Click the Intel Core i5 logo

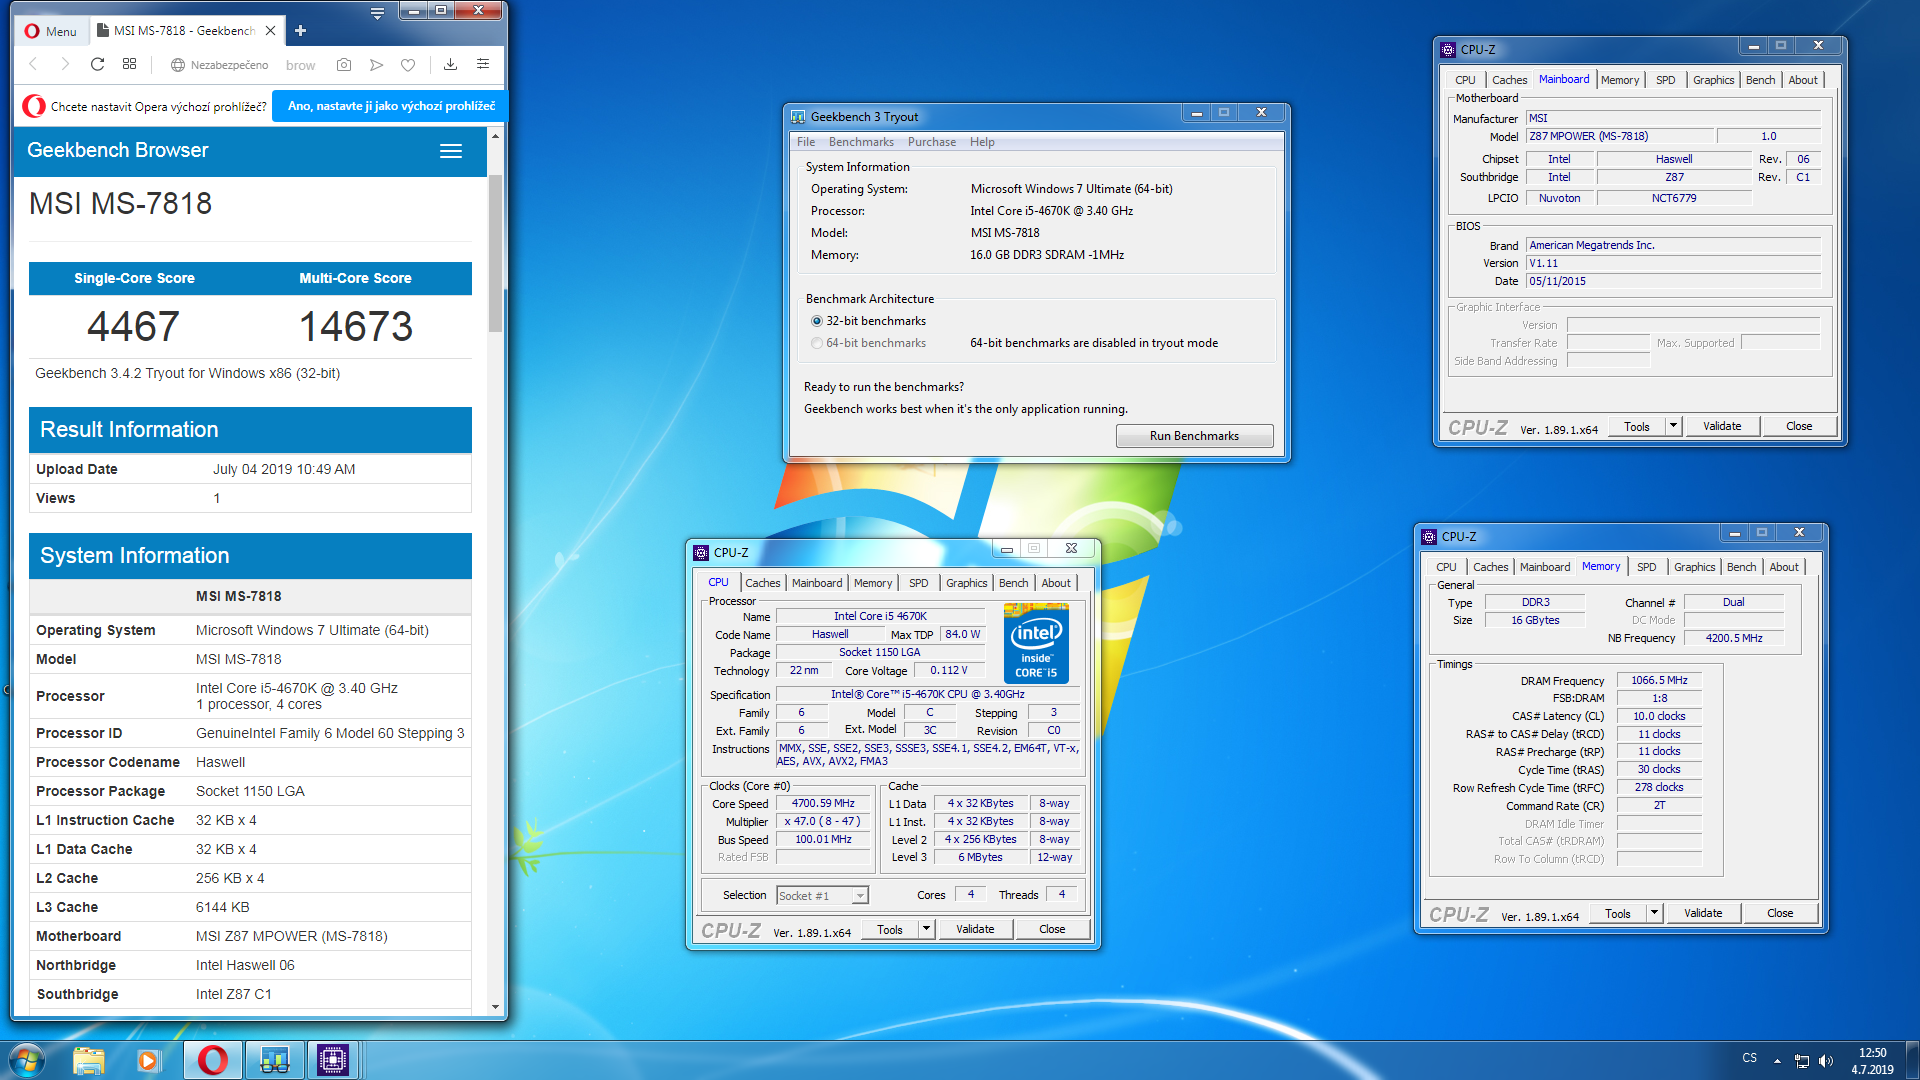point(1036,643)
